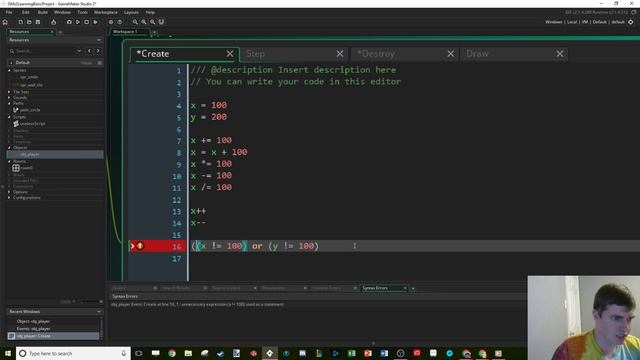Click the Stop toolbar icon
The height and width of the screenshot is (360, 640).
coord(87,22)
